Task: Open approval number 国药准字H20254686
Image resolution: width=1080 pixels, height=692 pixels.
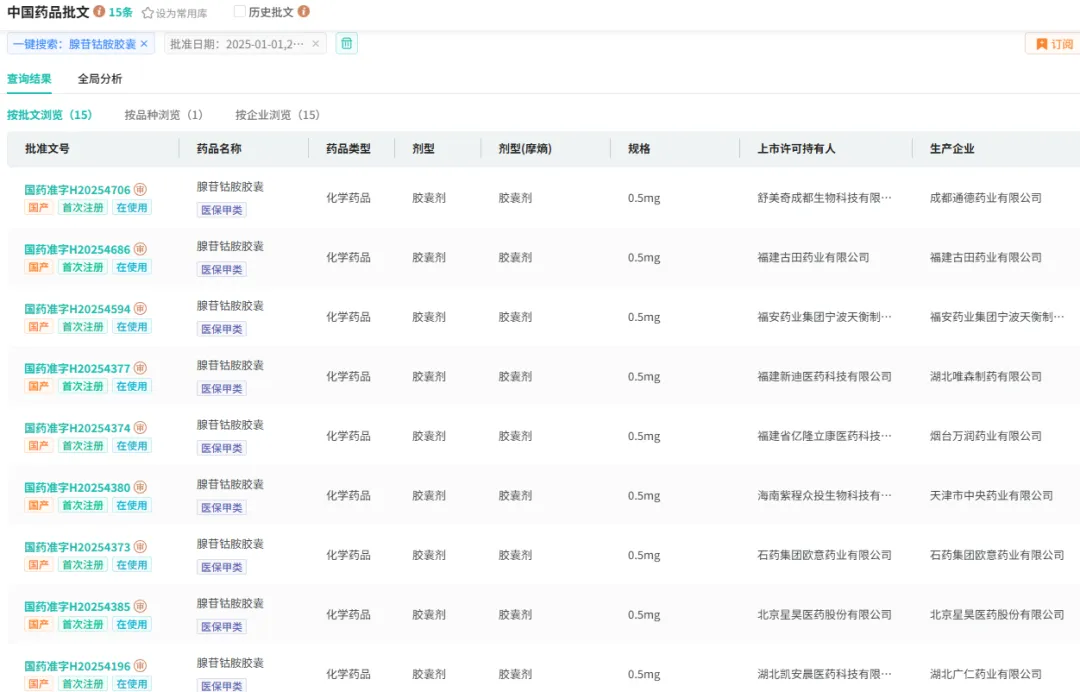Action: click(x=77, y=249)
